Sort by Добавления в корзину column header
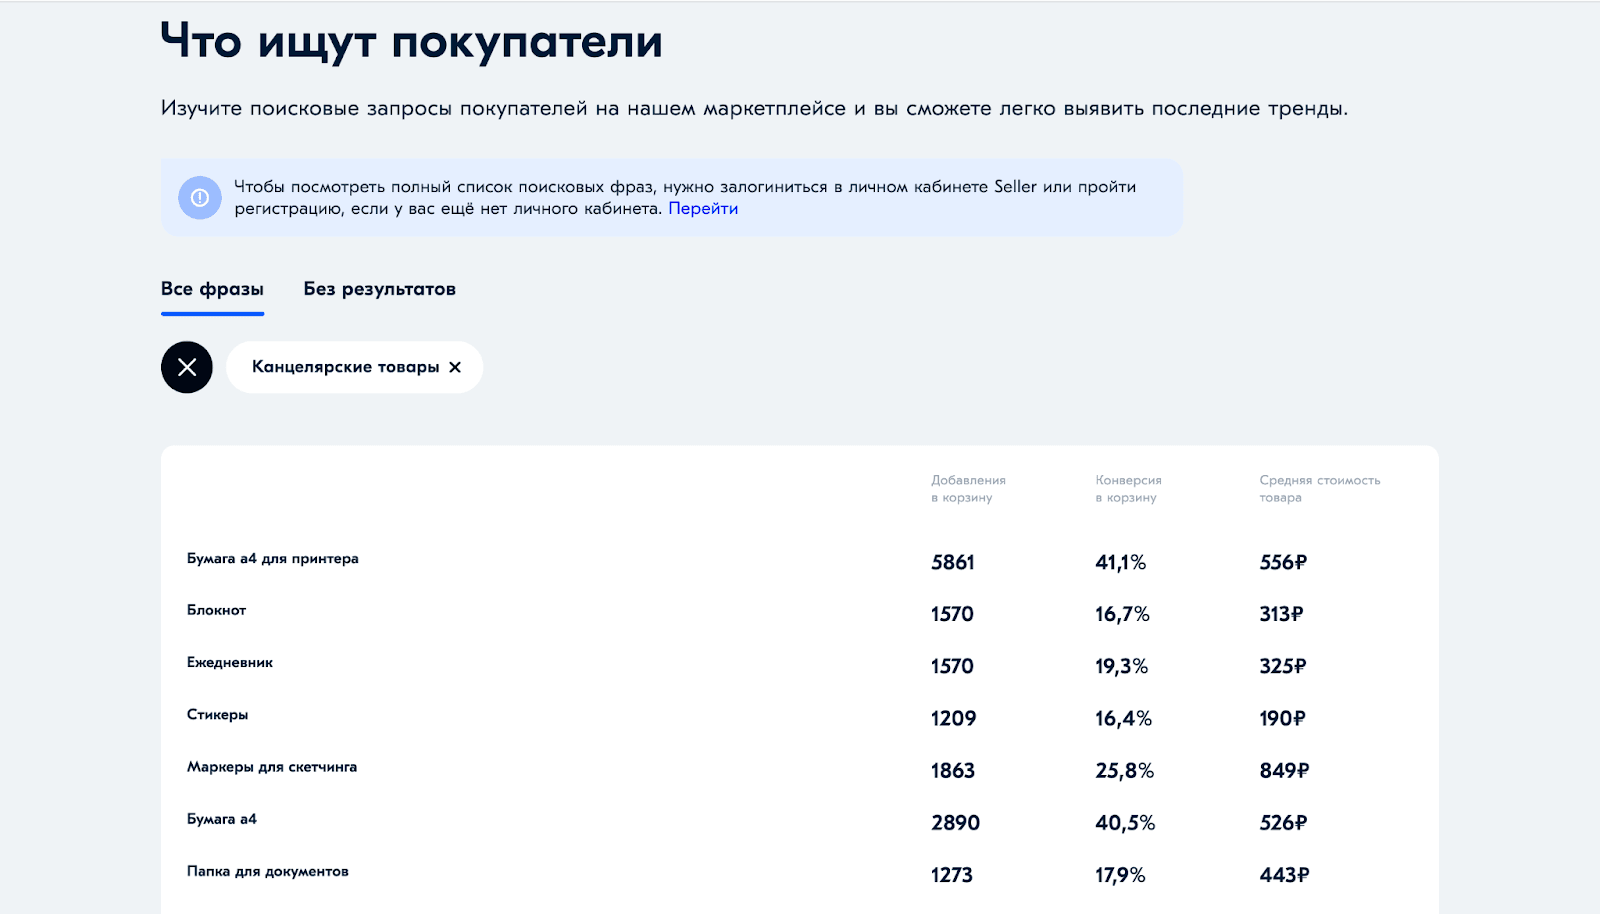Screen dimensions: 1600x914 click(x=968, y=489)
